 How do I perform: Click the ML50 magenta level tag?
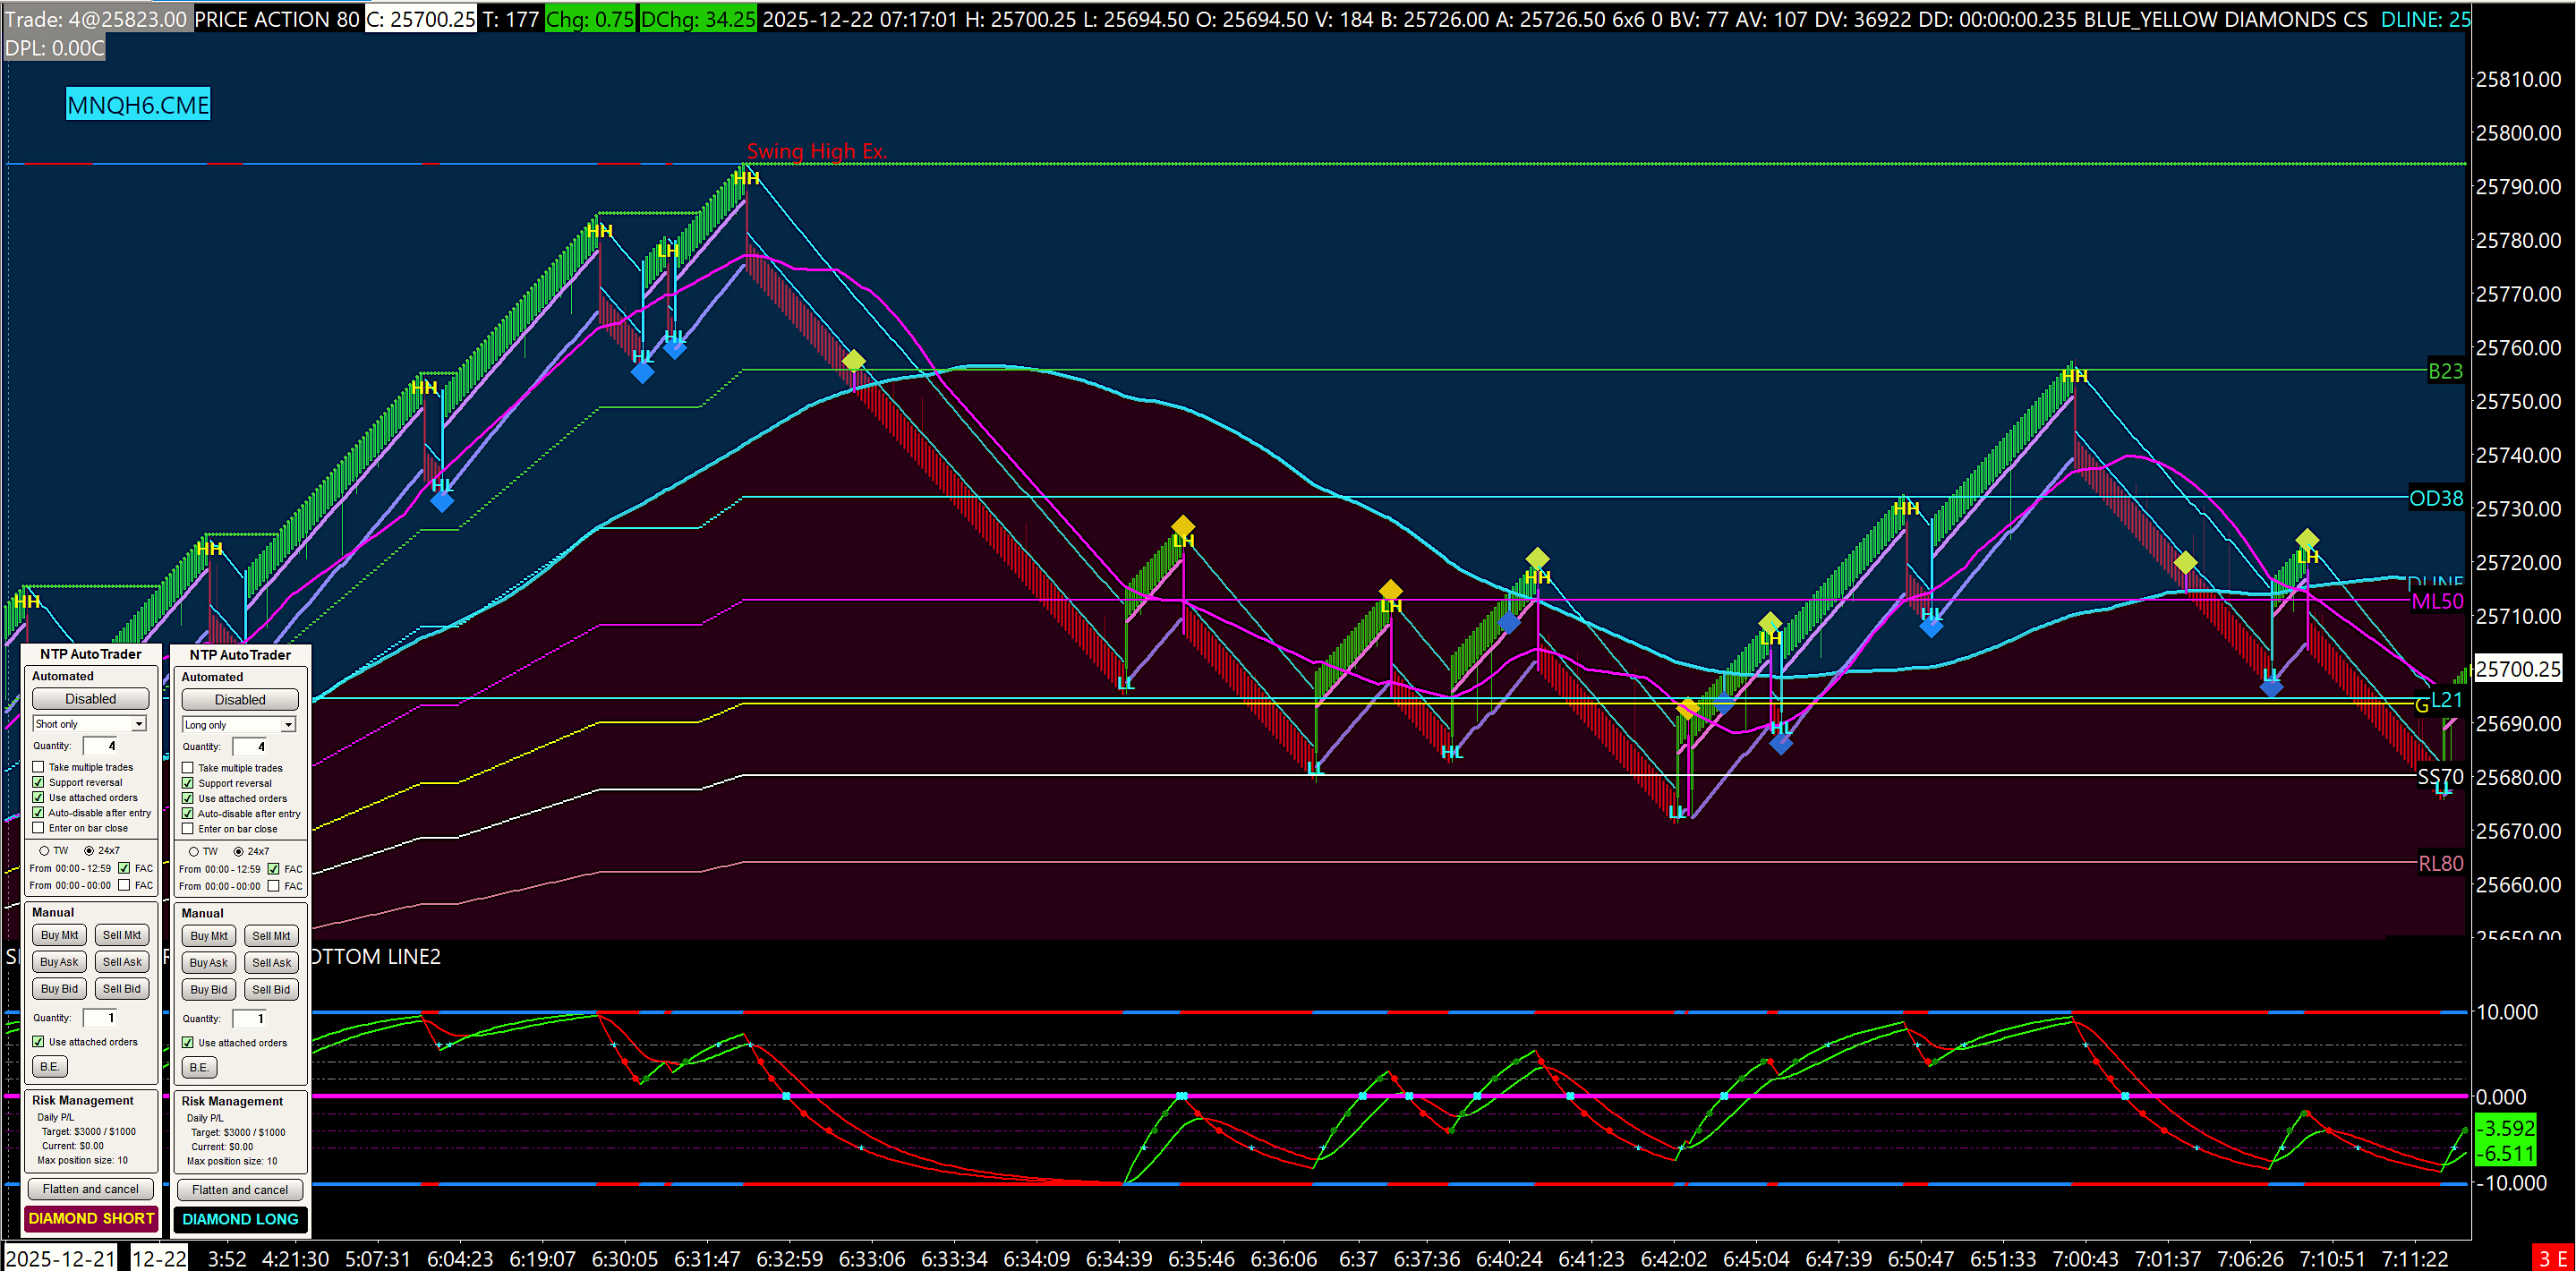[2436, 601]
